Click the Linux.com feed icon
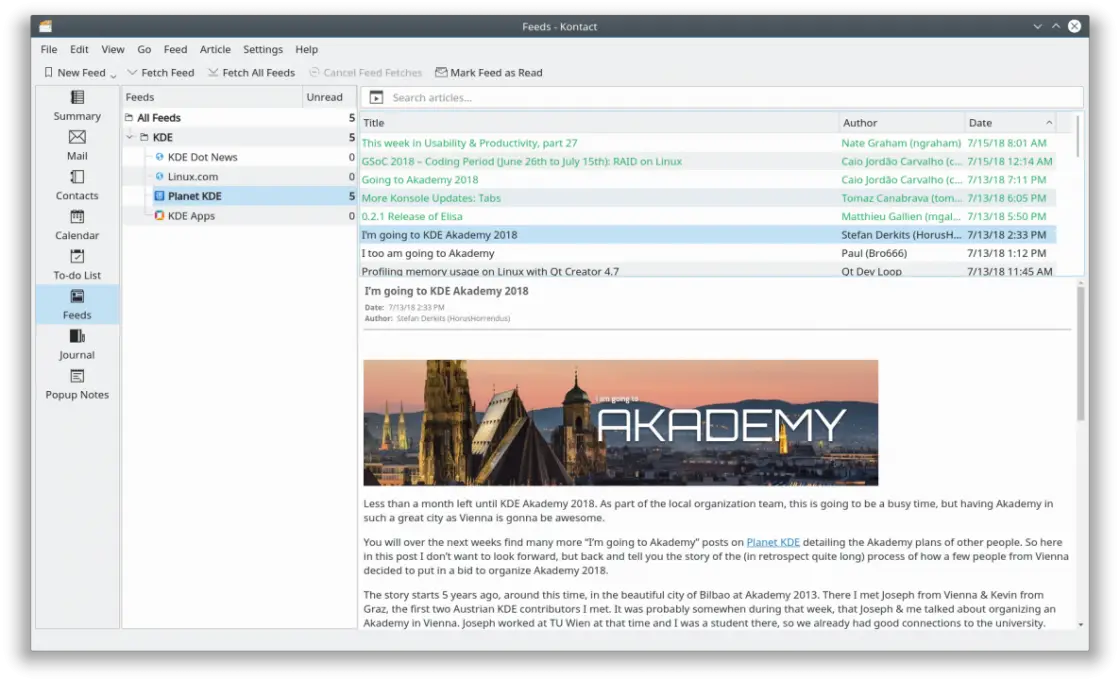Screen dimensions: 1120x680 point(159,176)
